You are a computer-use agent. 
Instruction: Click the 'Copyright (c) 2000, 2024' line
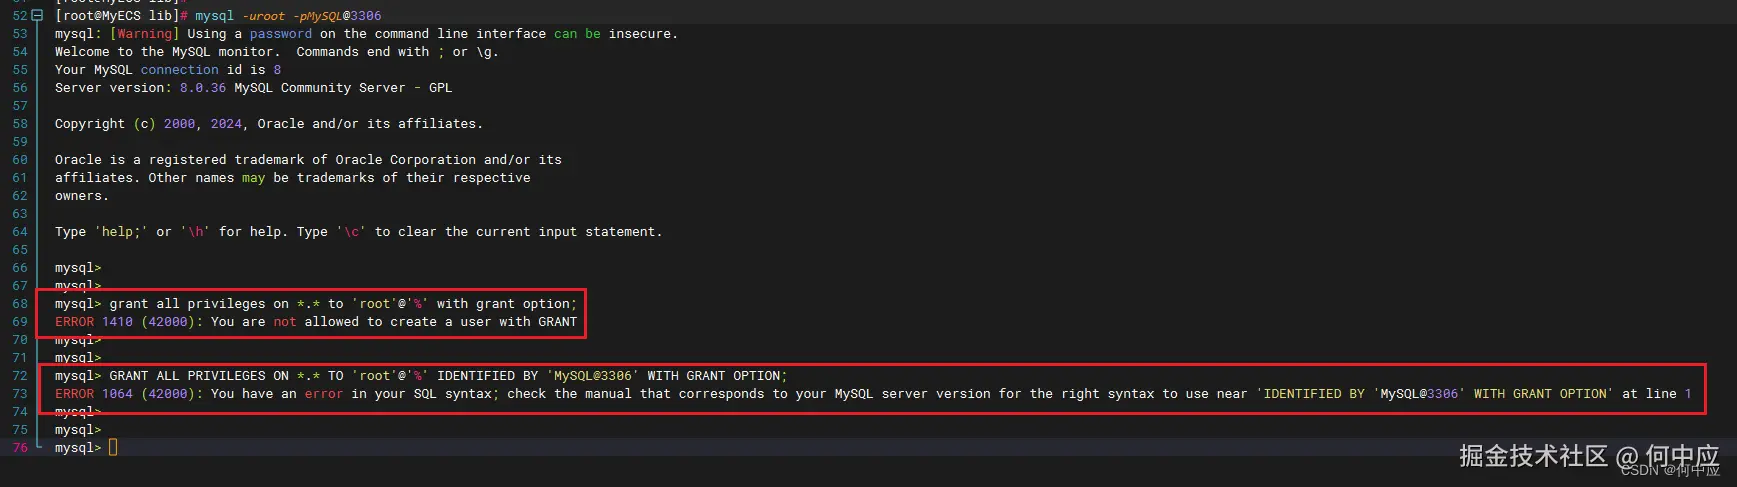[150, 124]
